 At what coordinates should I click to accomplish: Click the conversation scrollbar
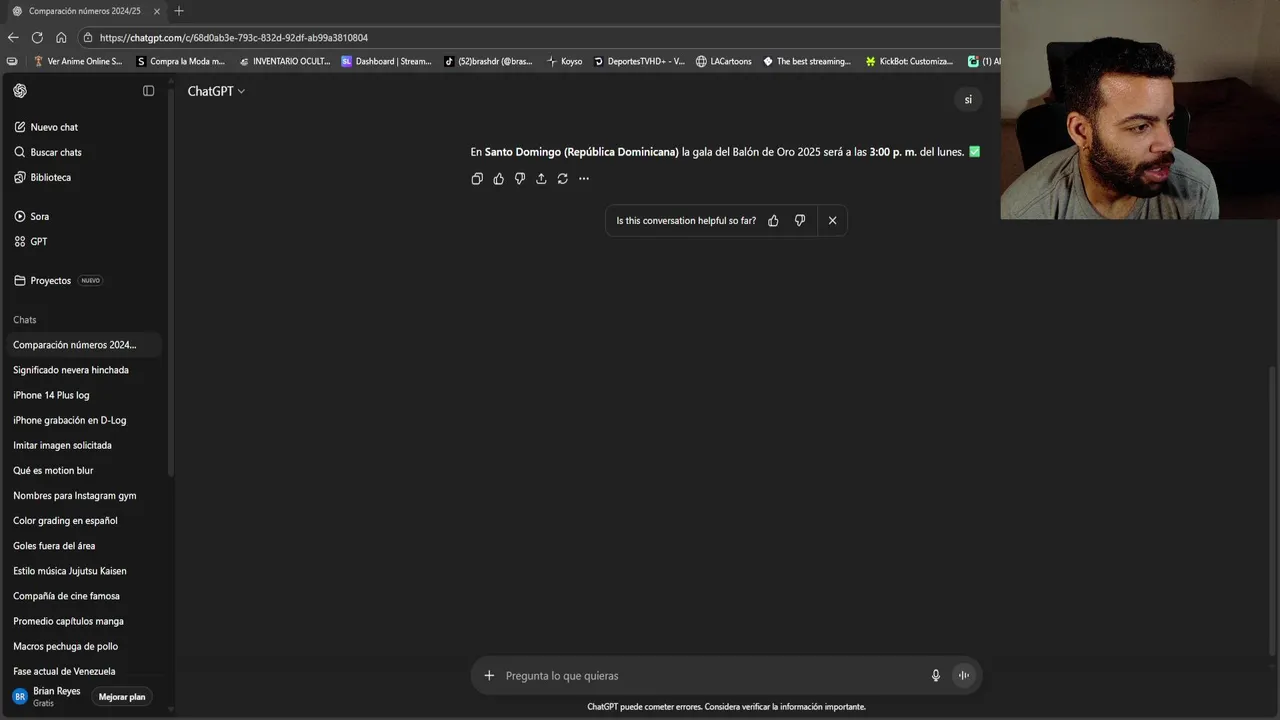click(x=1272, y=510)
